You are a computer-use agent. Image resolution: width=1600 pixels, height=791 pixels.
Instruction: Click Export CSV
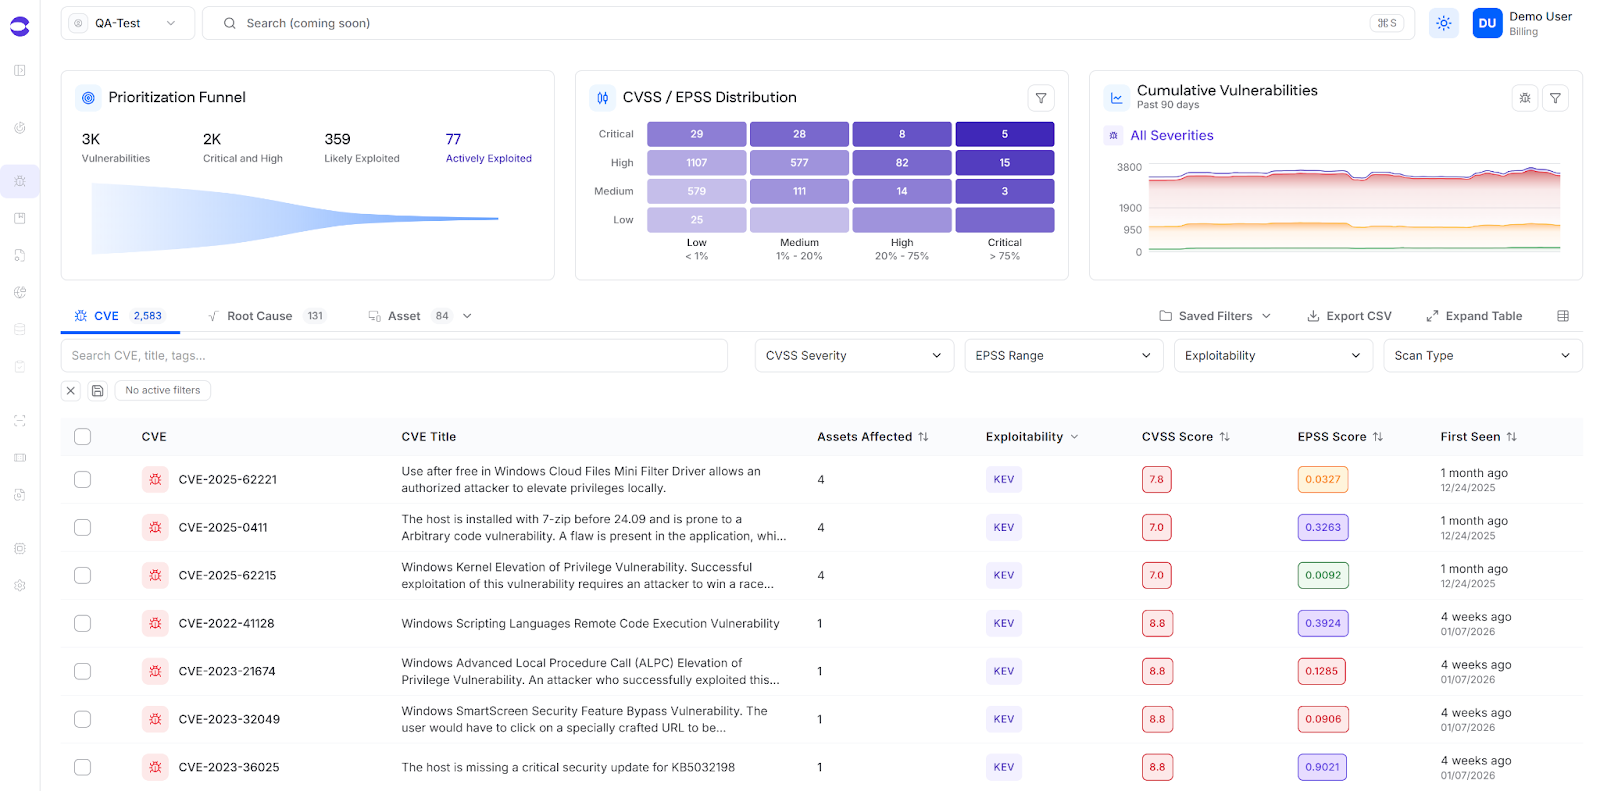coord(1349,316)
